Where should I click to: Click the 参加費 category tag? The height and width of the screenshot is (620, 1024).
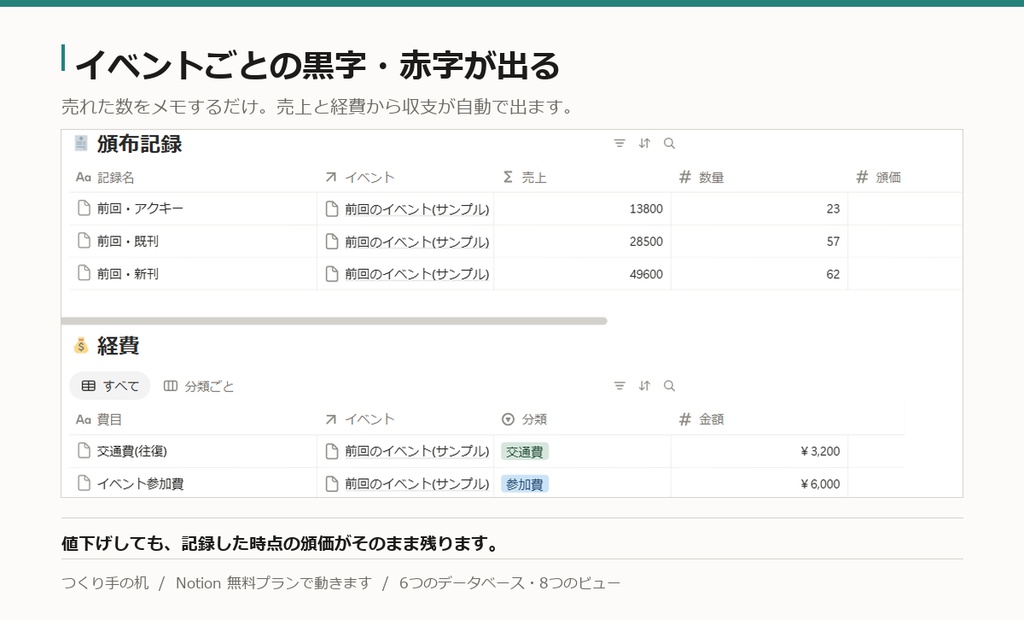(x=524, y=484)
